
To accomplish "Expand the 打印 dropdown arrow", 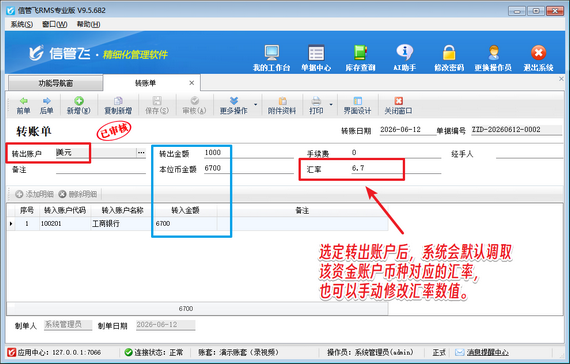I will 331,105.
